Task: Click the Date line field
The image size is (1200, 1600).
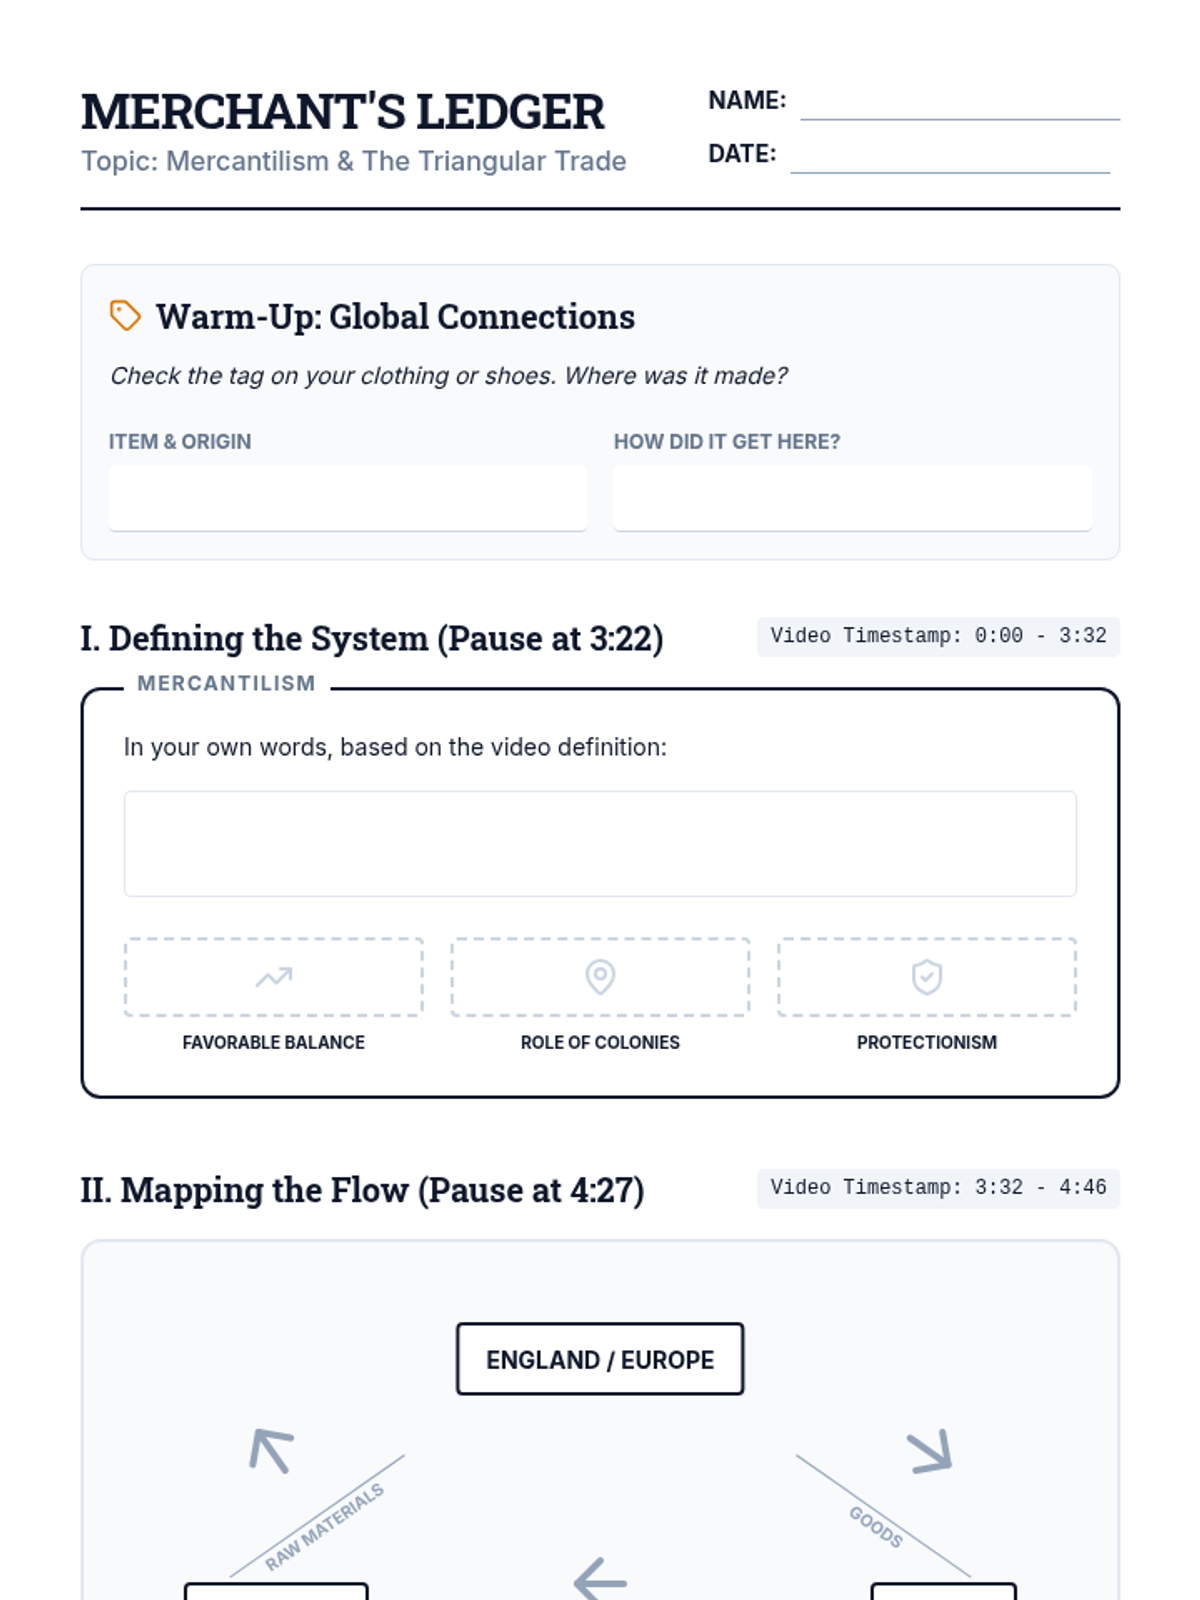Action: coord(950,157)
